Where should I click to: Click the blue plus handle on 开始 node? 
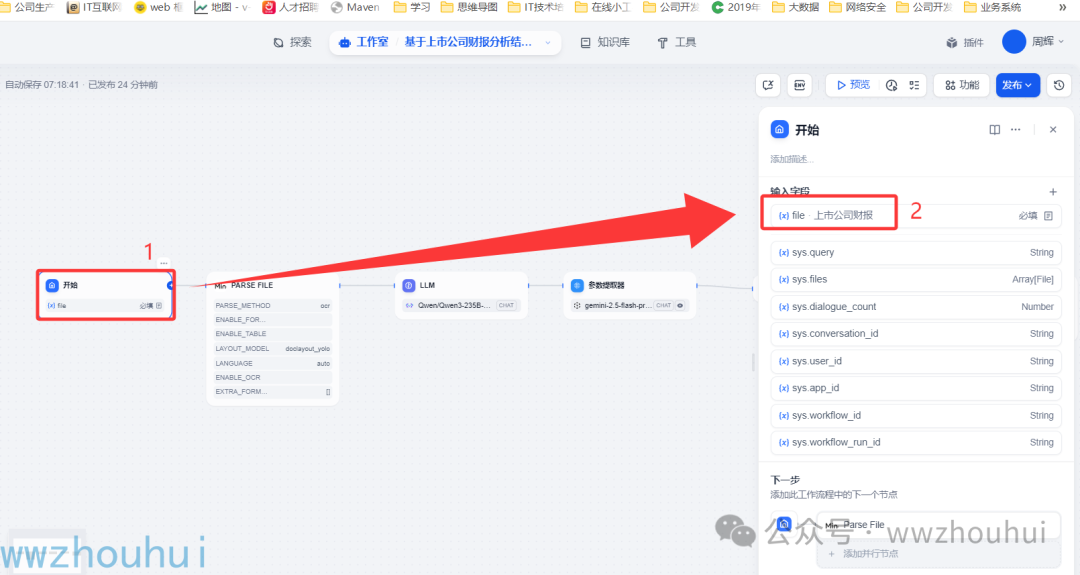(170, 285)
